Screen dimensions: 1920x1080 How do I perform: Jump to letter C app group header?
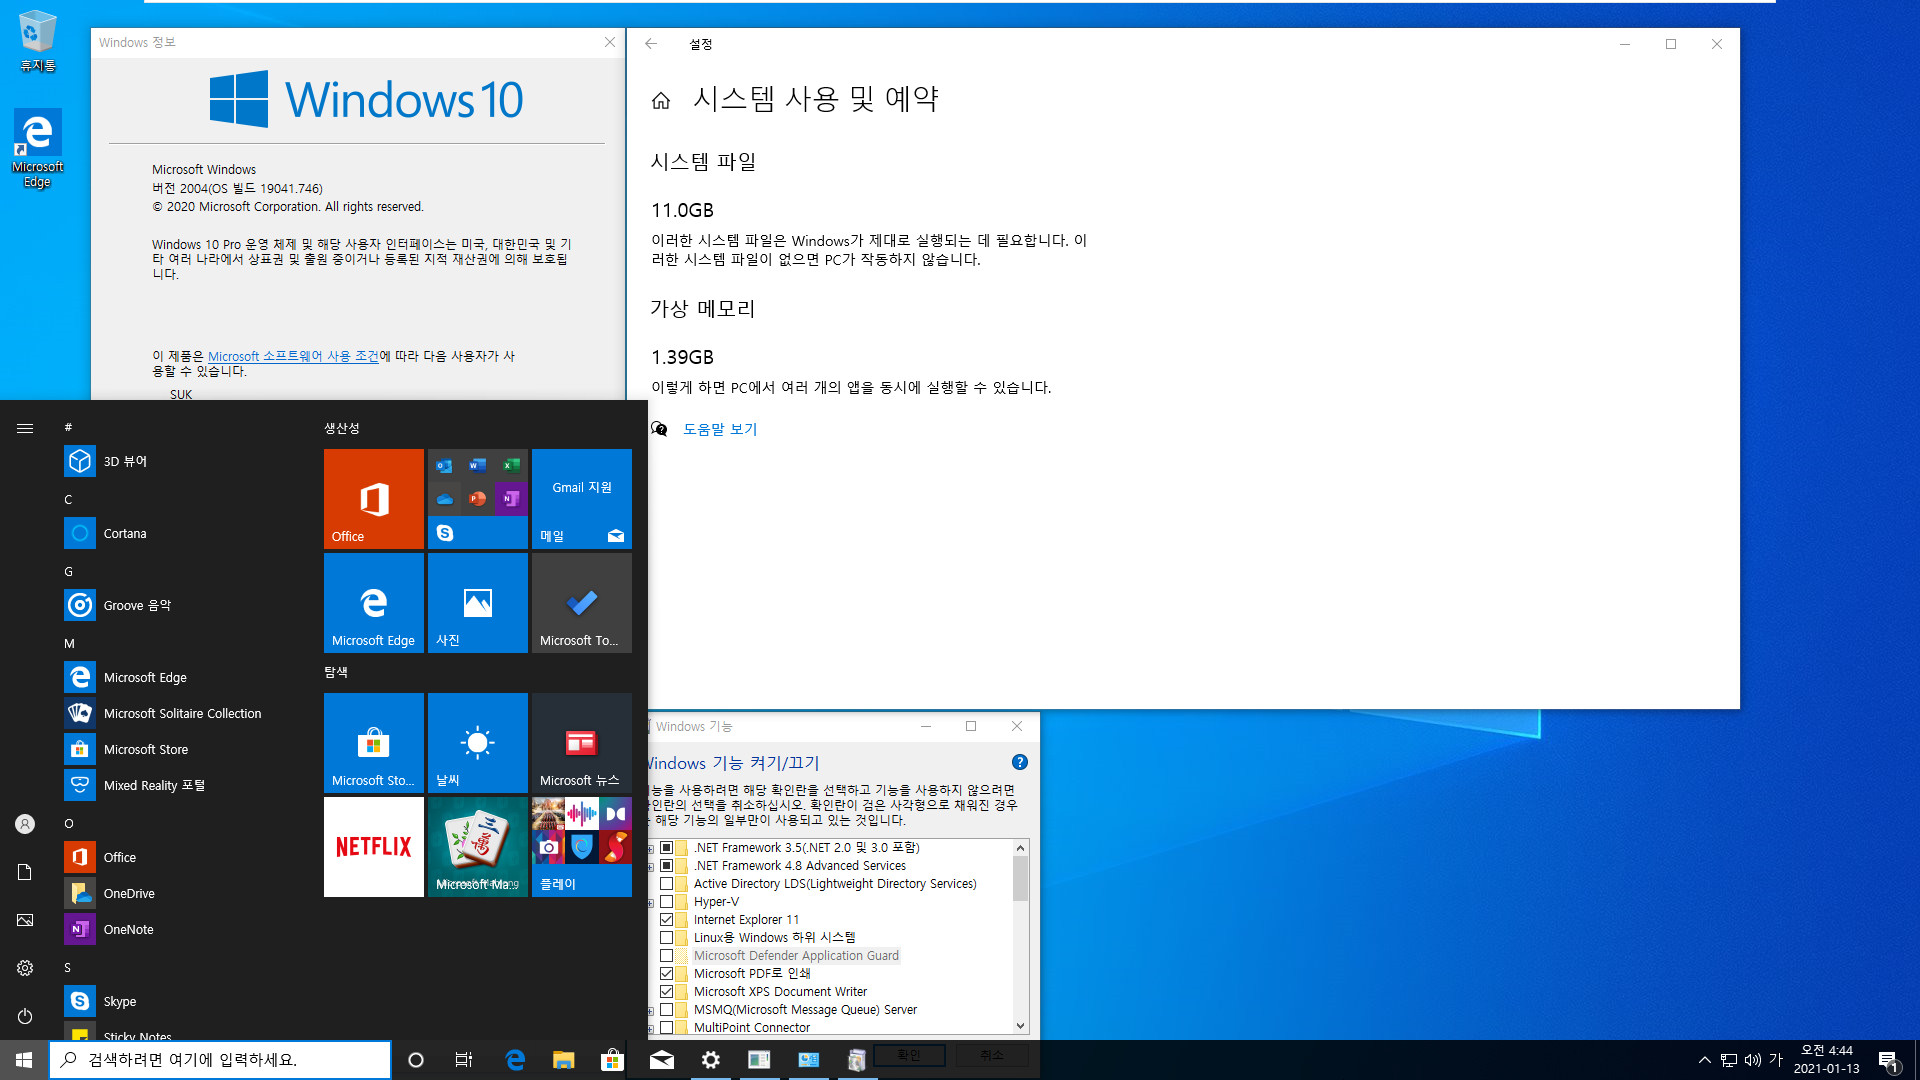[68, 499]
